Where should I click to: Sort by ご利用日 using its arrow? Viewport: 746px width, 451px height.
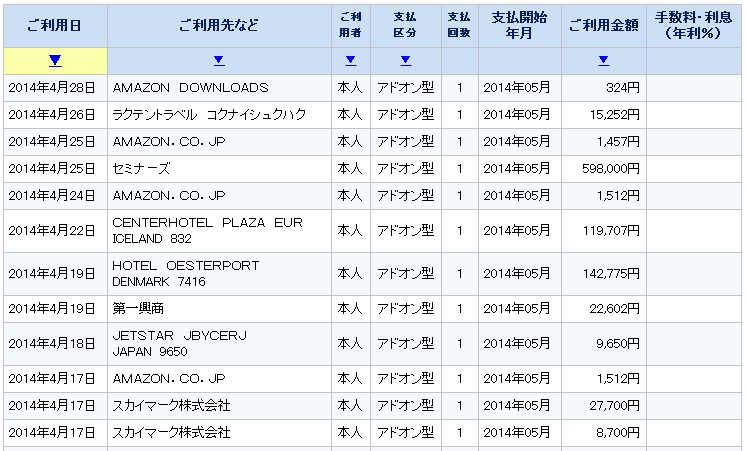[55, 60]
